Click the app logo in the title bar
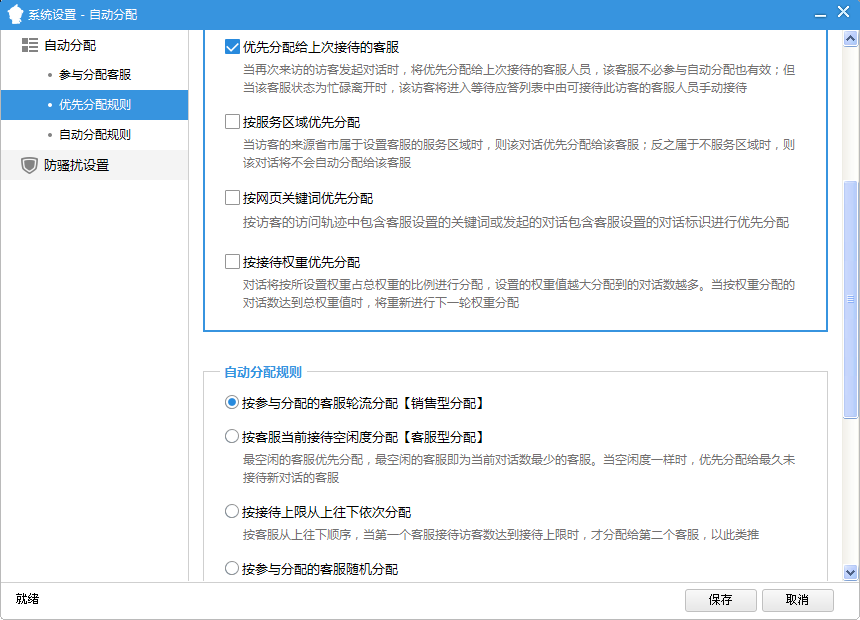Screen dimensions: 860x620 tap(15, 14)
